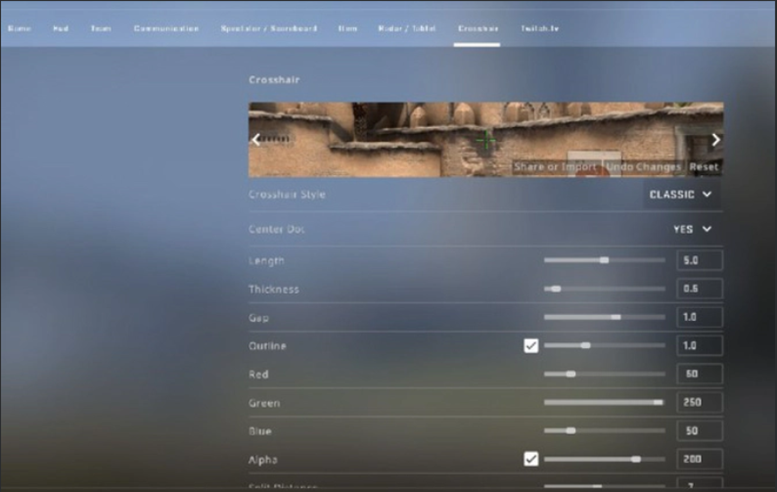Click the Blue slider handle
Image resolution: width=777 pixels, height=492 pixels.
(571, 431)
